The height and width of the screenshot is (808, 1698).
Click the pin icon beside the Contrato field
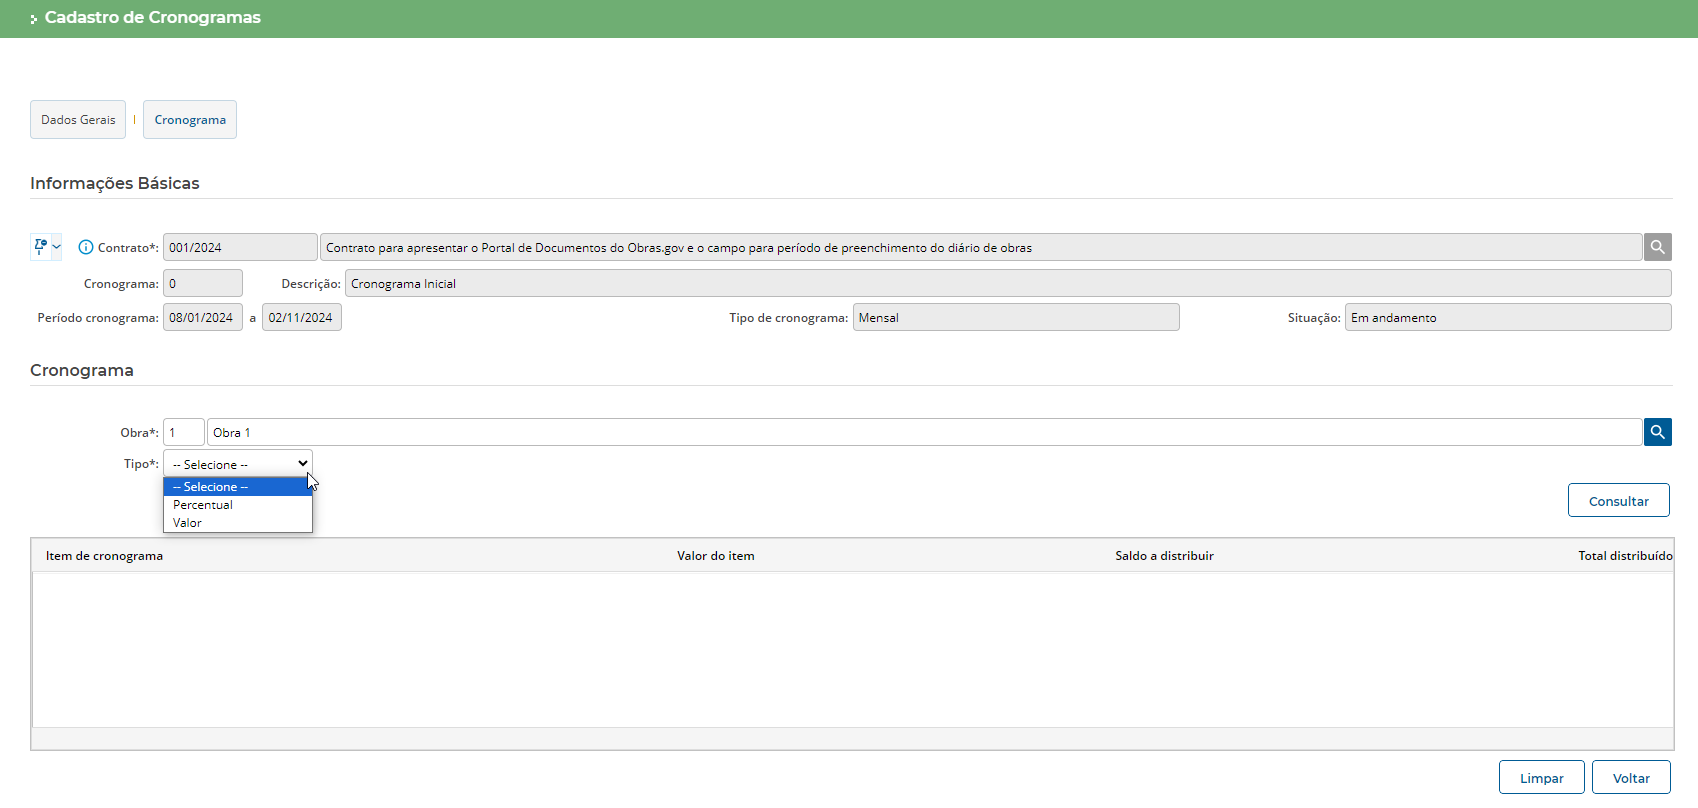(40, 246)
